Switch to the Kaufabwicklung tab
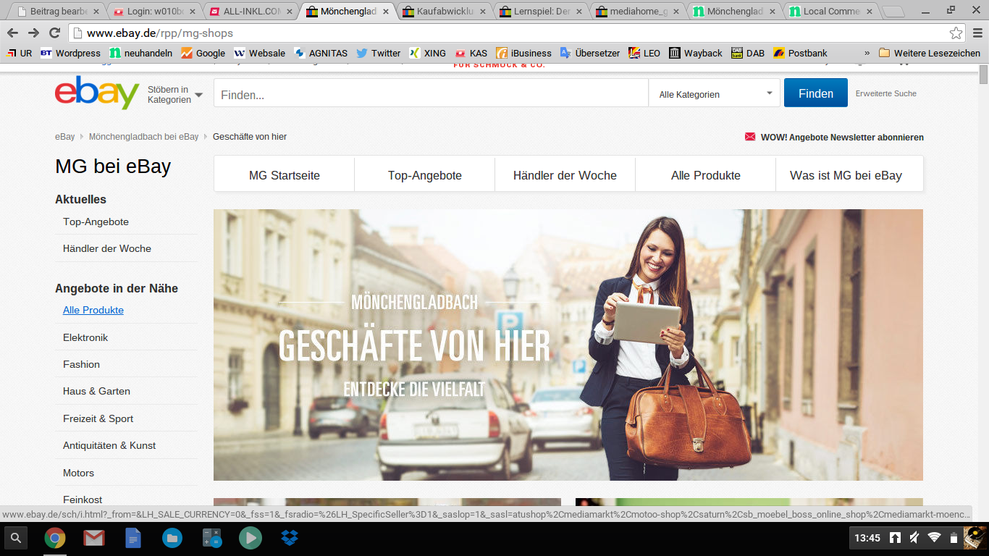The width and height of the screenshot is (989, 556). click(x=445, y=11)
